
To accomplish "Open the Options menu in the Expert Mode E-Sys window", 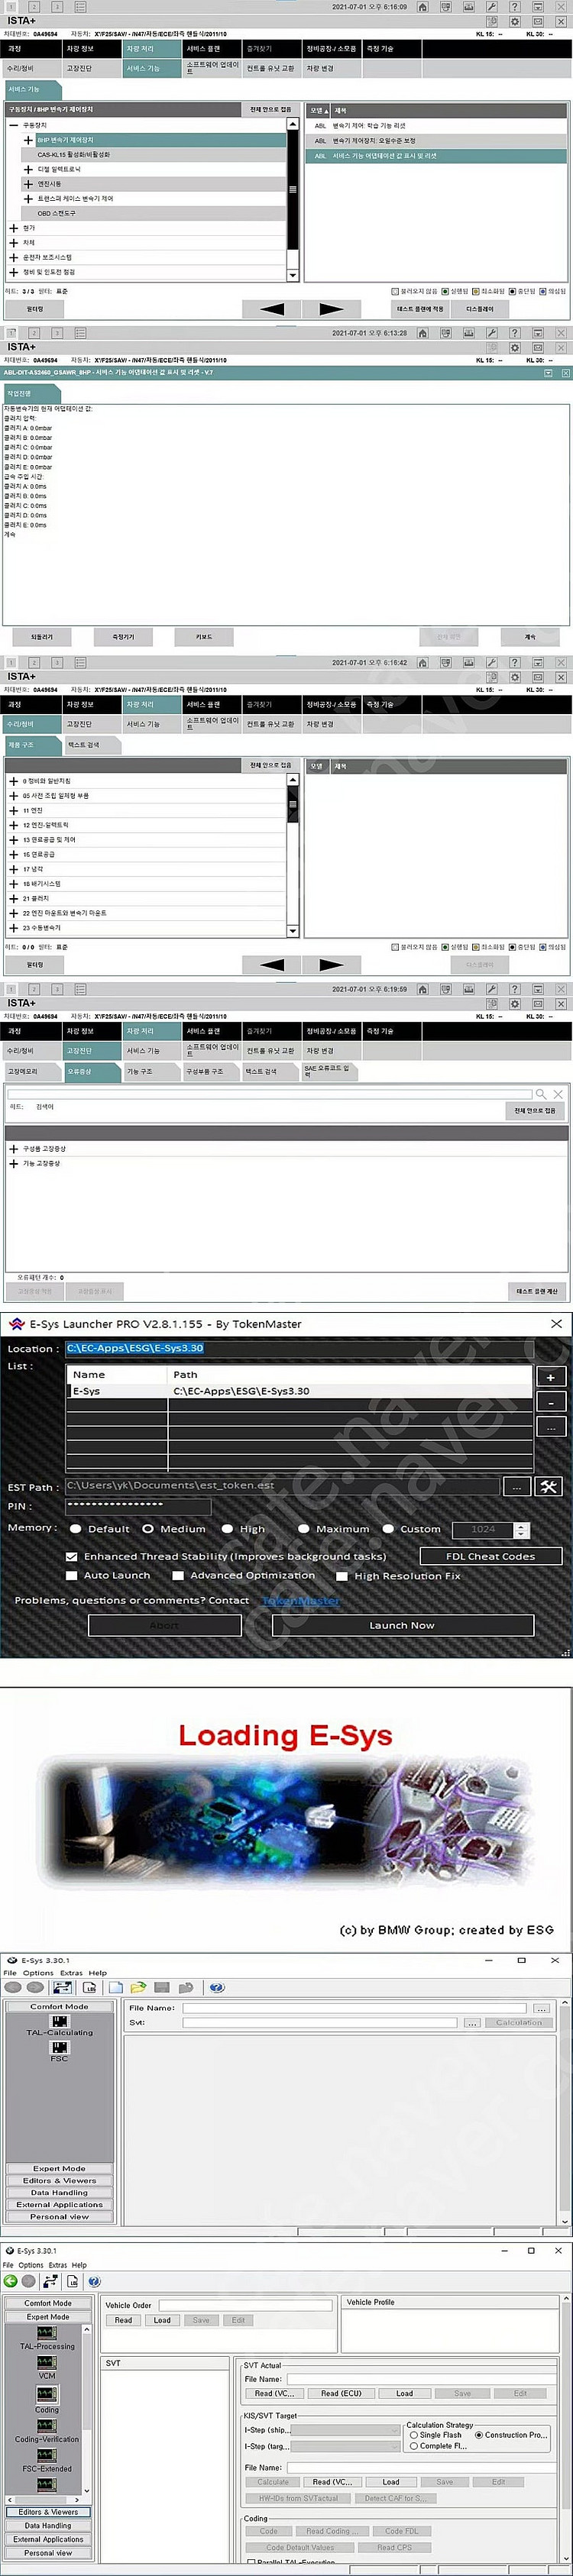I will (31, 2265).
